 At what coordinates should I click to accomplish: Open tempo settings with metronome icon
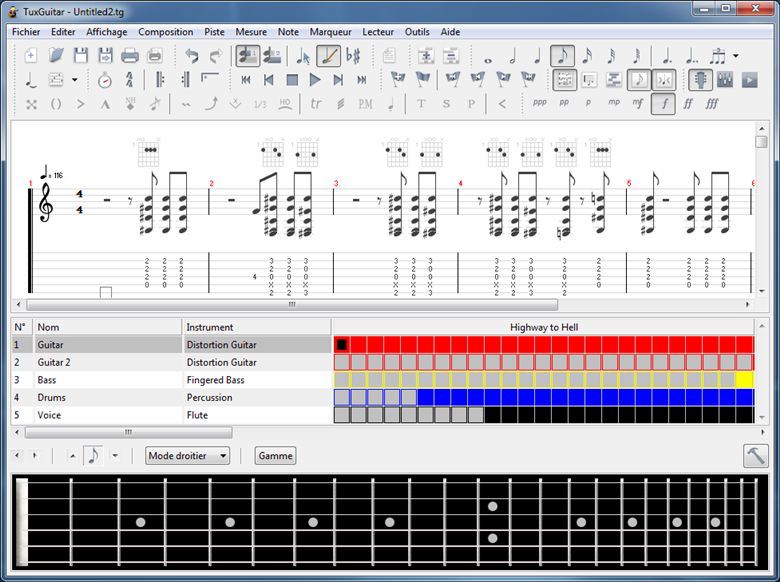(104, 80)
